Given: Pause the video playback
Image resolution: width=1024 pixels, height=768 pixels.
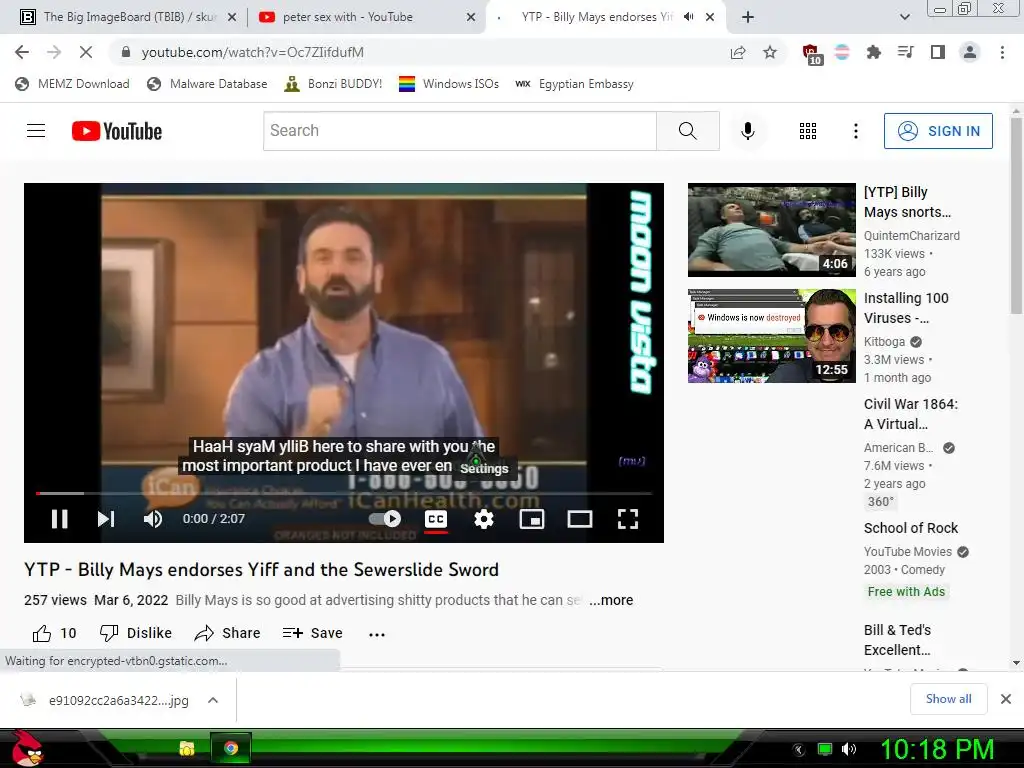Looking at the screenshot, I should [x=59, y=519].
